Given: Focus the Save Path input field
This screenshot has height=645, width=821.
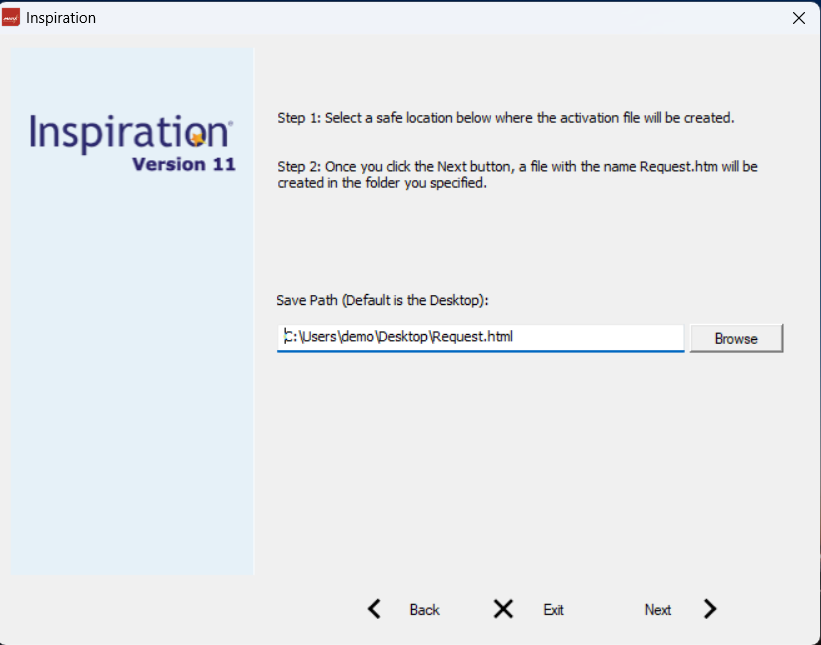Looking at the screenshot, I should 480,338.
